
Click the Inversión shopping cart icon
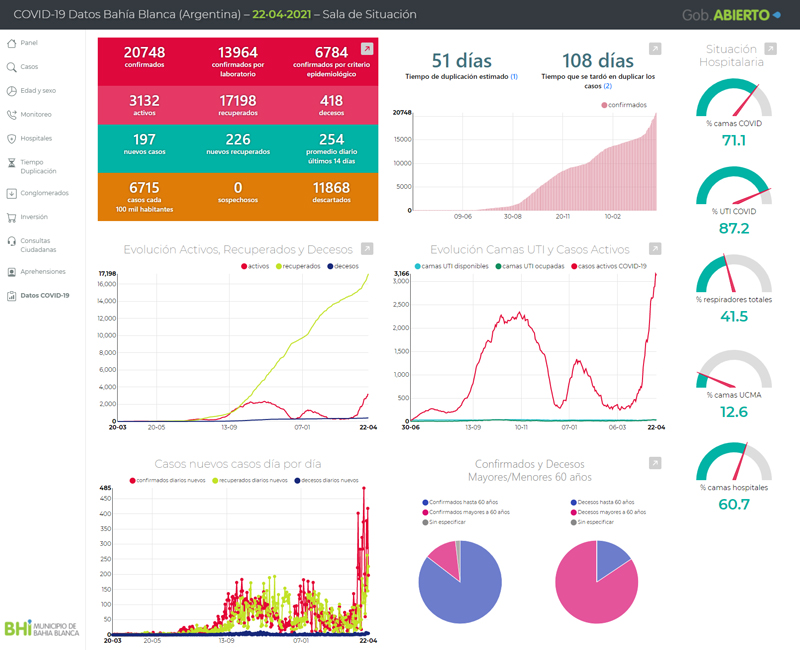pos(11,217)
